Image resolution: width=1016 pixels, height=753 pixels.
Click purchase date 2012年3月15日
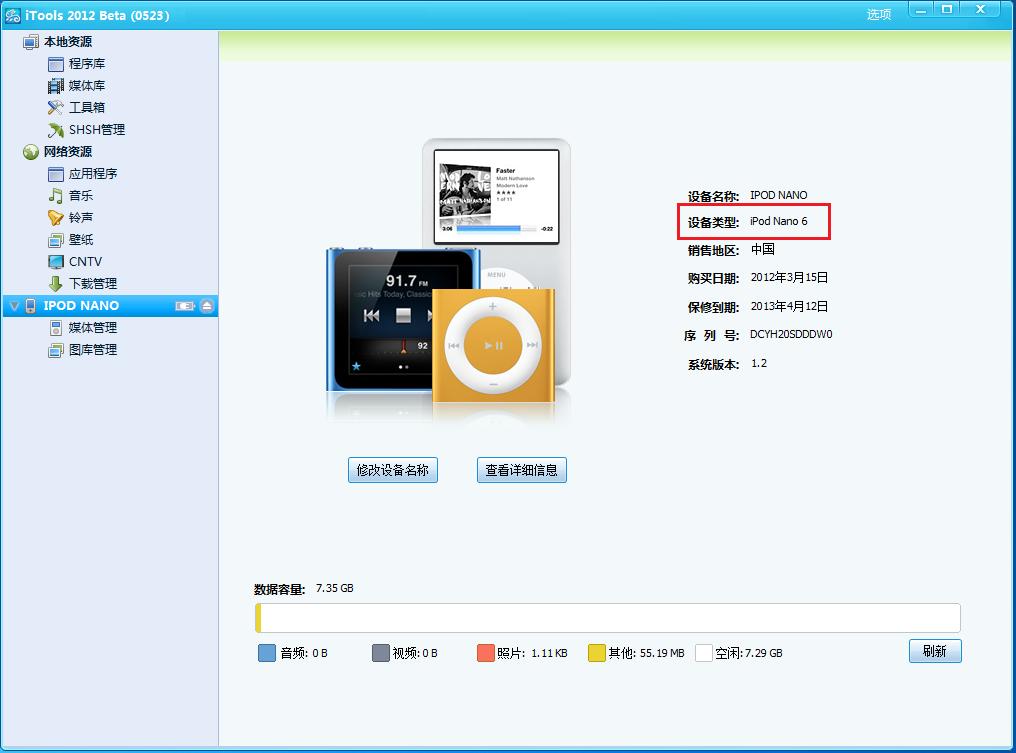(789, 277)
